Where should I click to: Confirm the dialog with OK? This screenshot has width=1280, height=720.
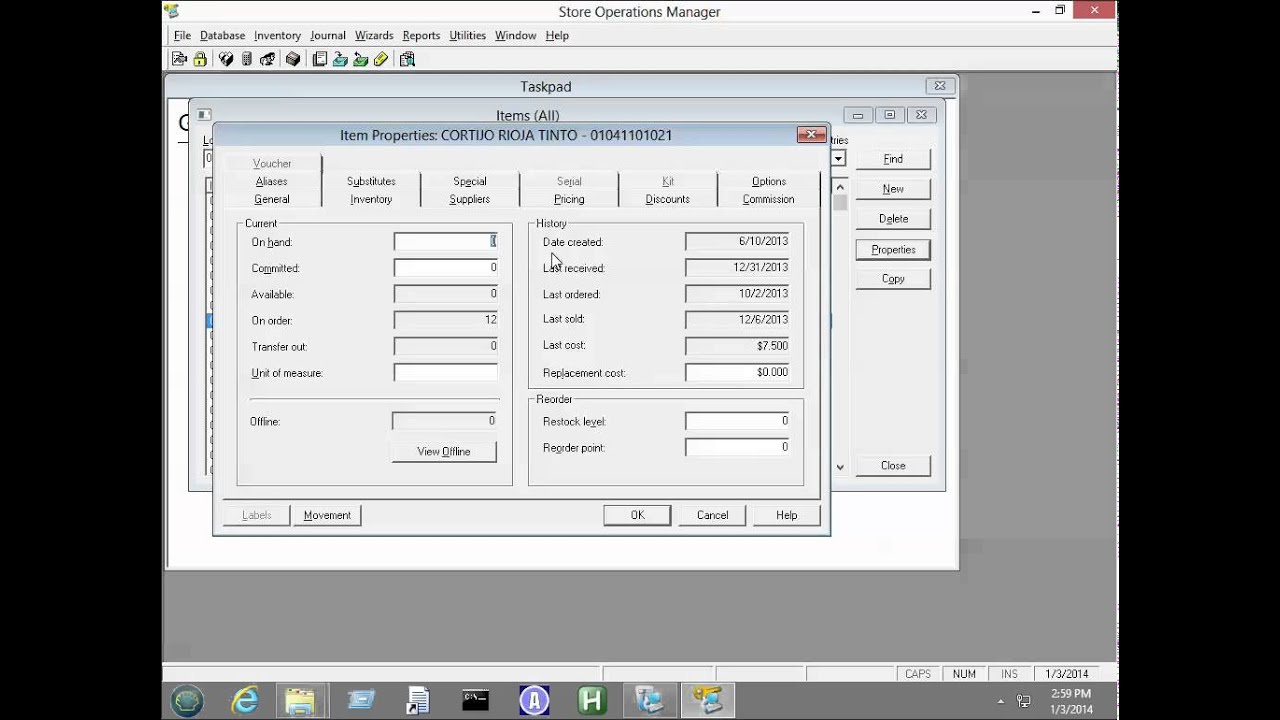click(637, 515)
